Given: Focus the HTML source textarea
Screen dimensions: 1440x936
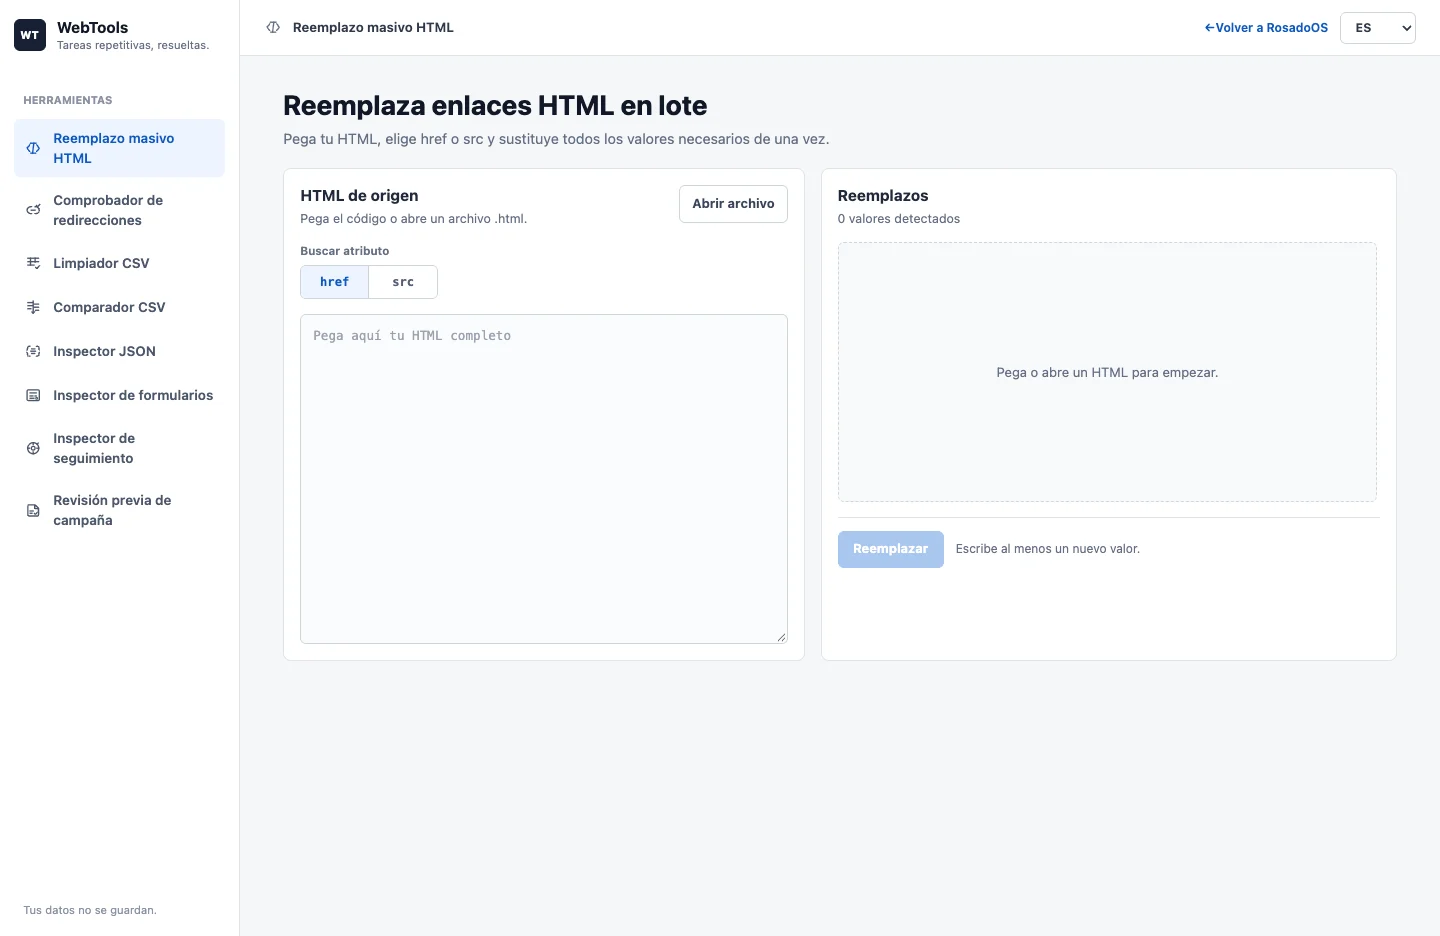Looking at the screenshot, I should coord(544,479).
